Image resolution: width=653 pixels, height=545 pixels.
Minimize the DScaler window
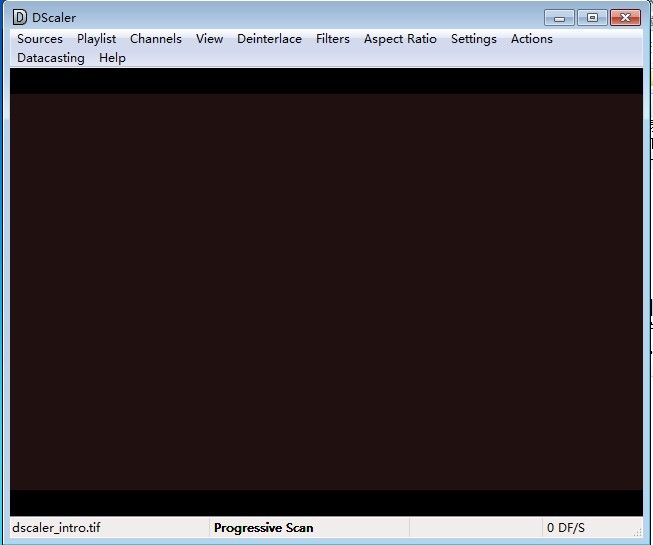(560, 17)
